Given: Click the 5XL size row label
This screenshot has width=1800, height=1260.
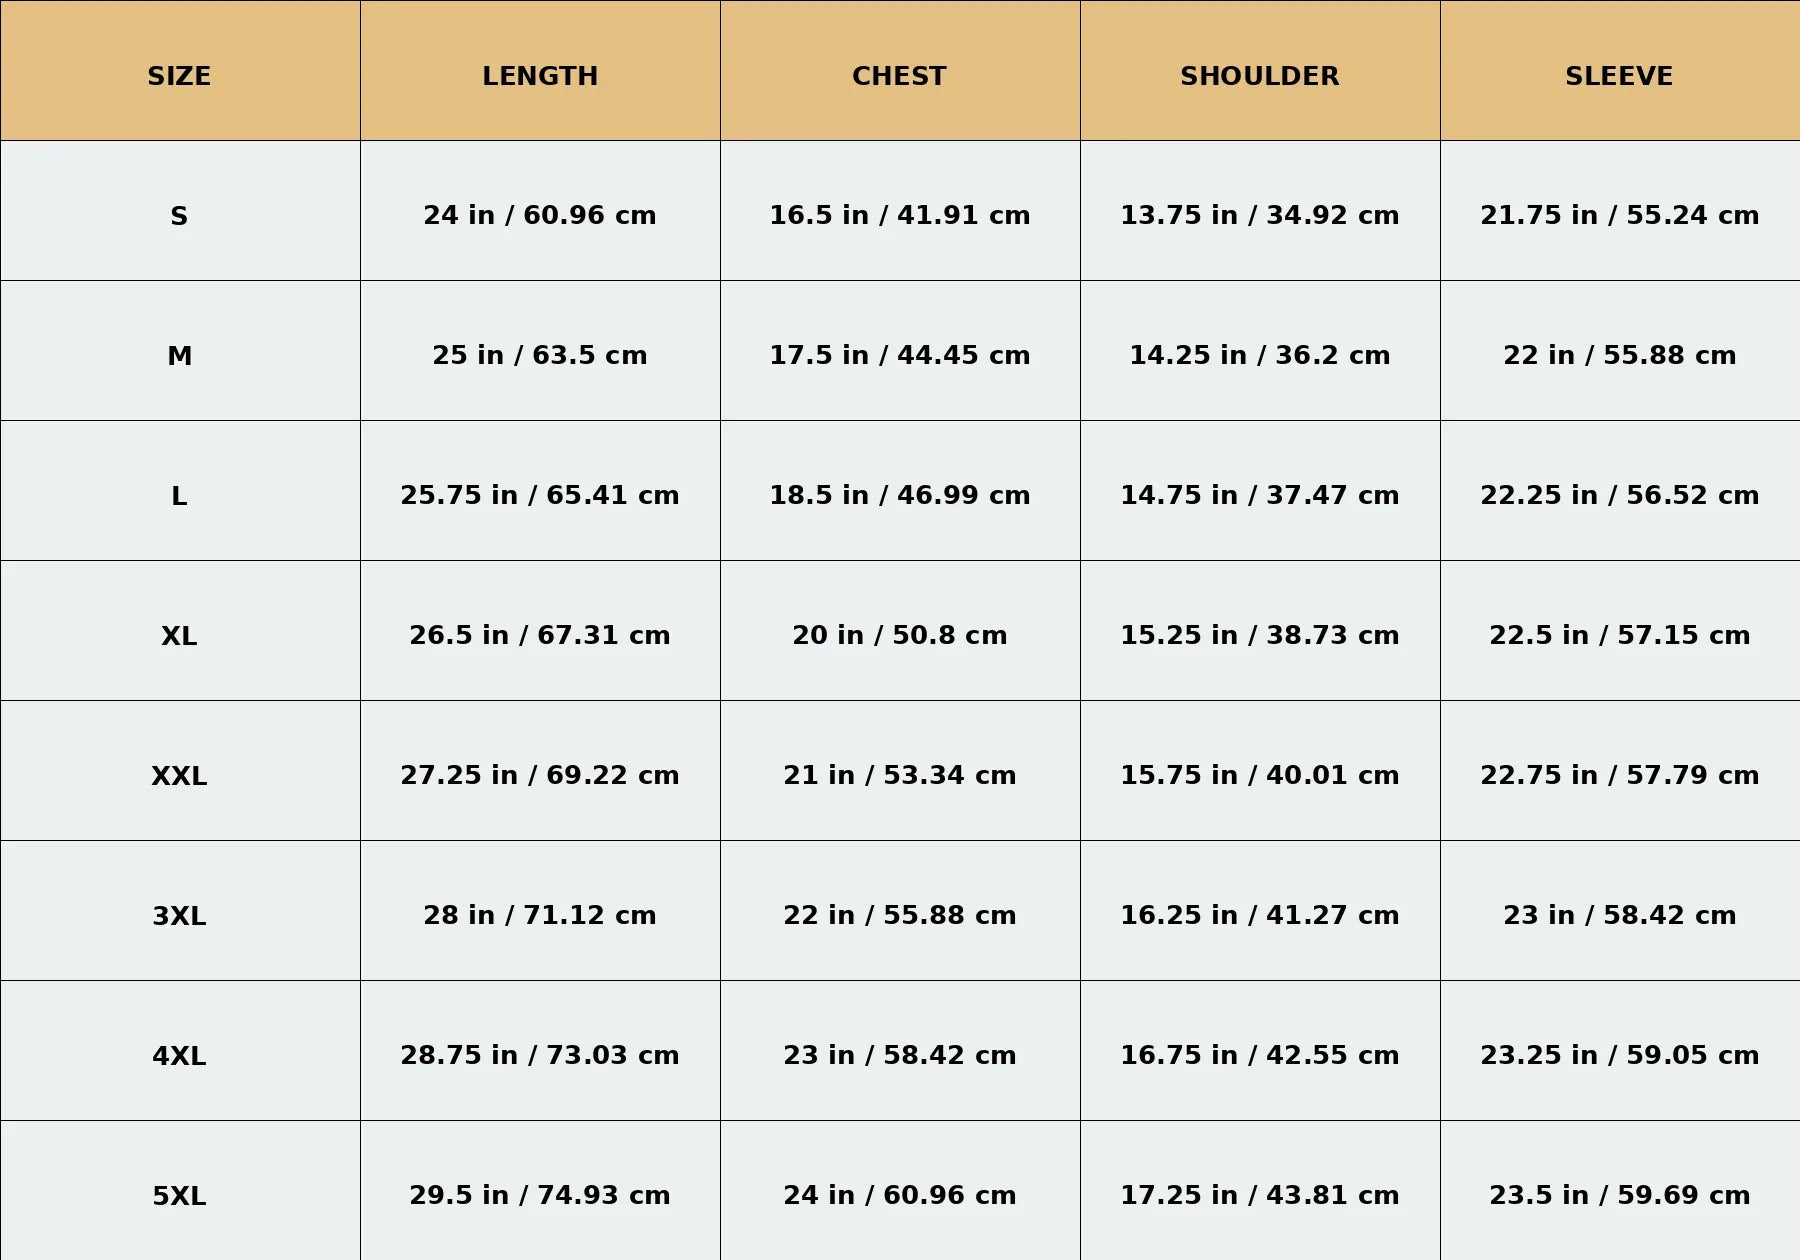Looking at the screenshot, I should click(x=179, y=1196).
